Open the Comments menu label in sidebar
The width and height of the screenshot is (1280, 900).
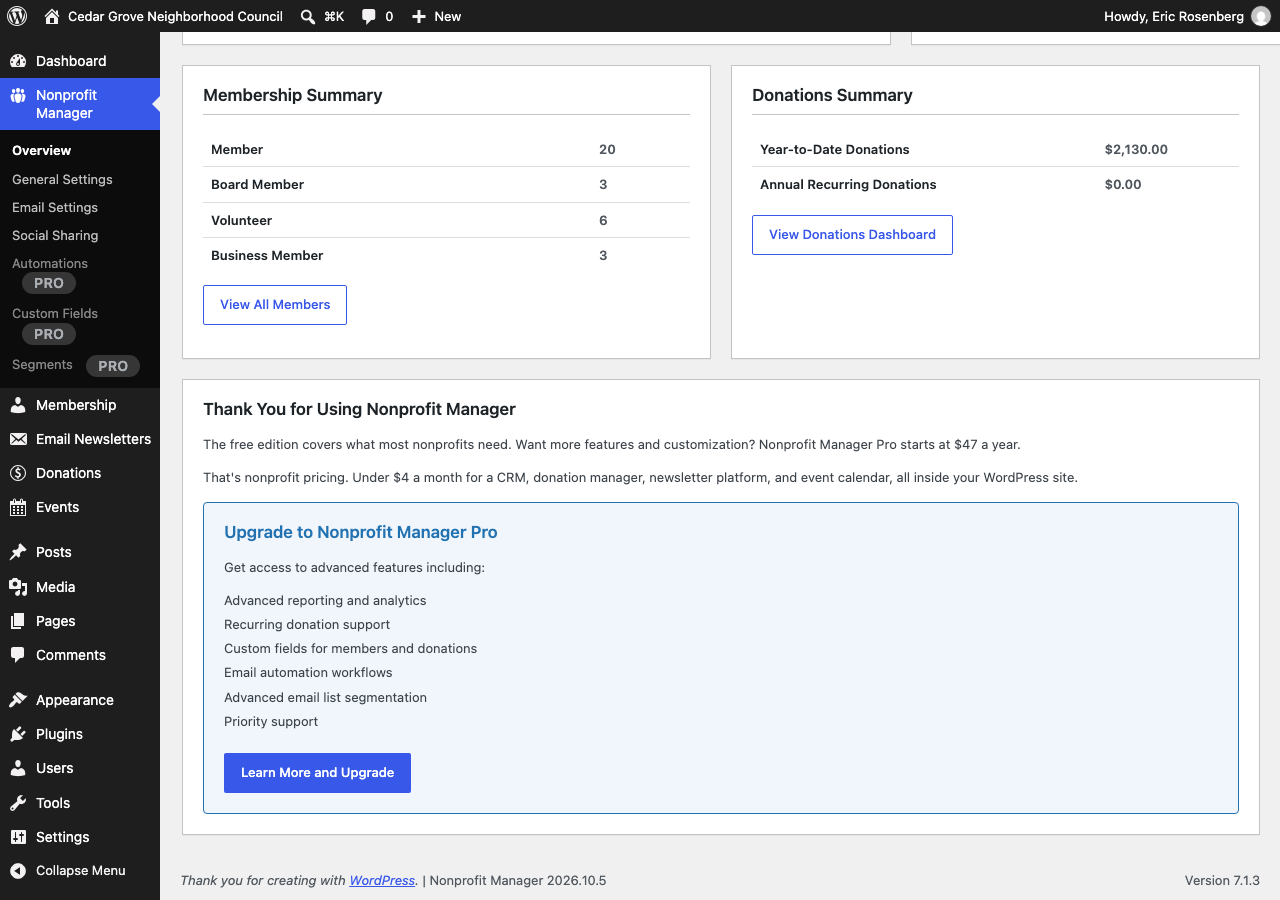[x=71, y=655]
